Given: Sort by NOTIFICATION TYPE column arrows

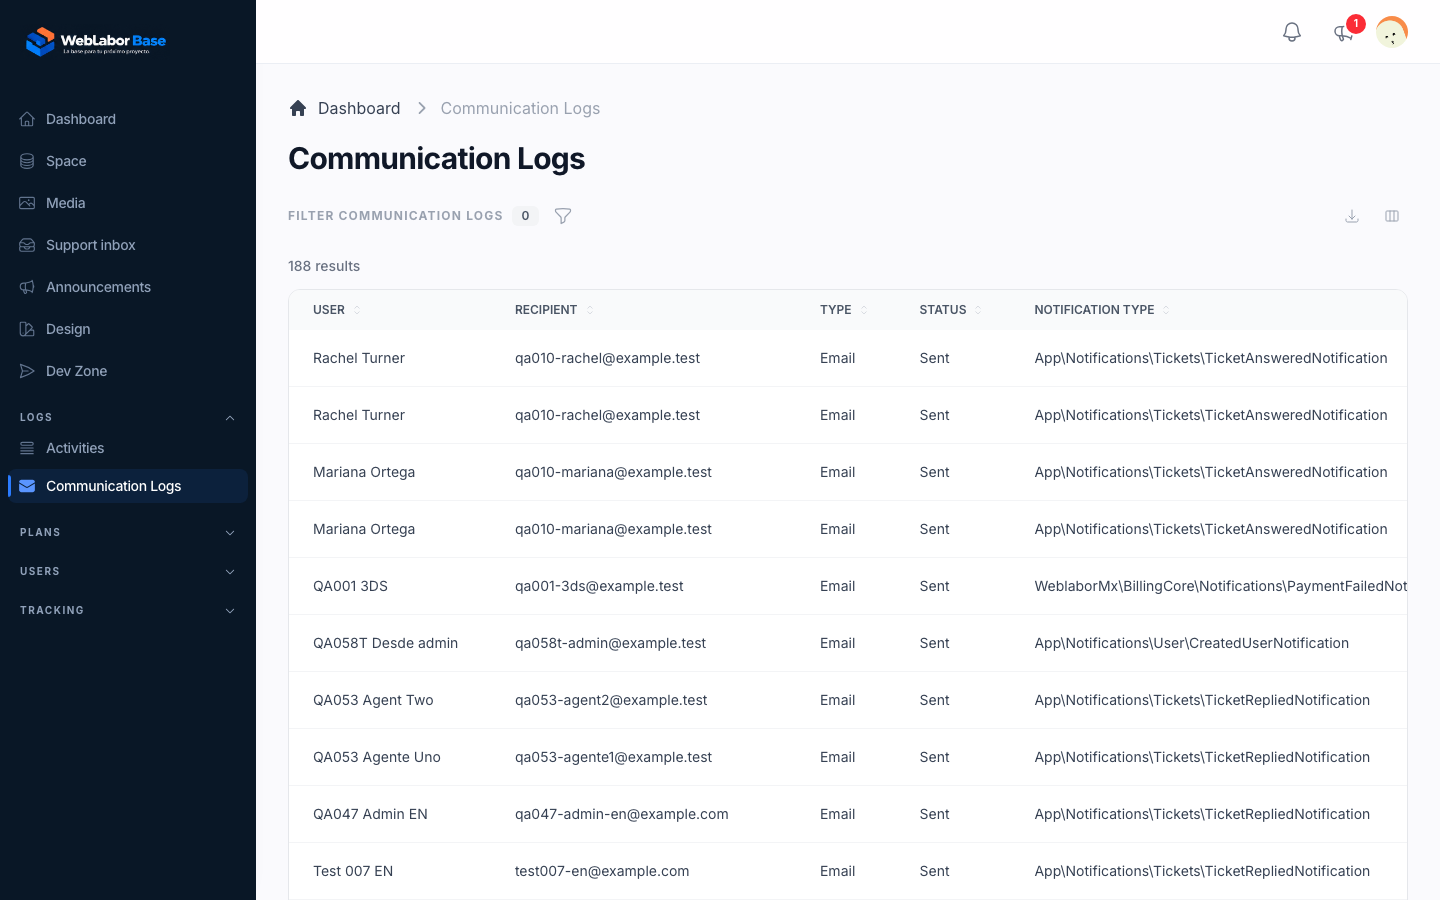Looking at the screenshot, I should click(1166, 310).
